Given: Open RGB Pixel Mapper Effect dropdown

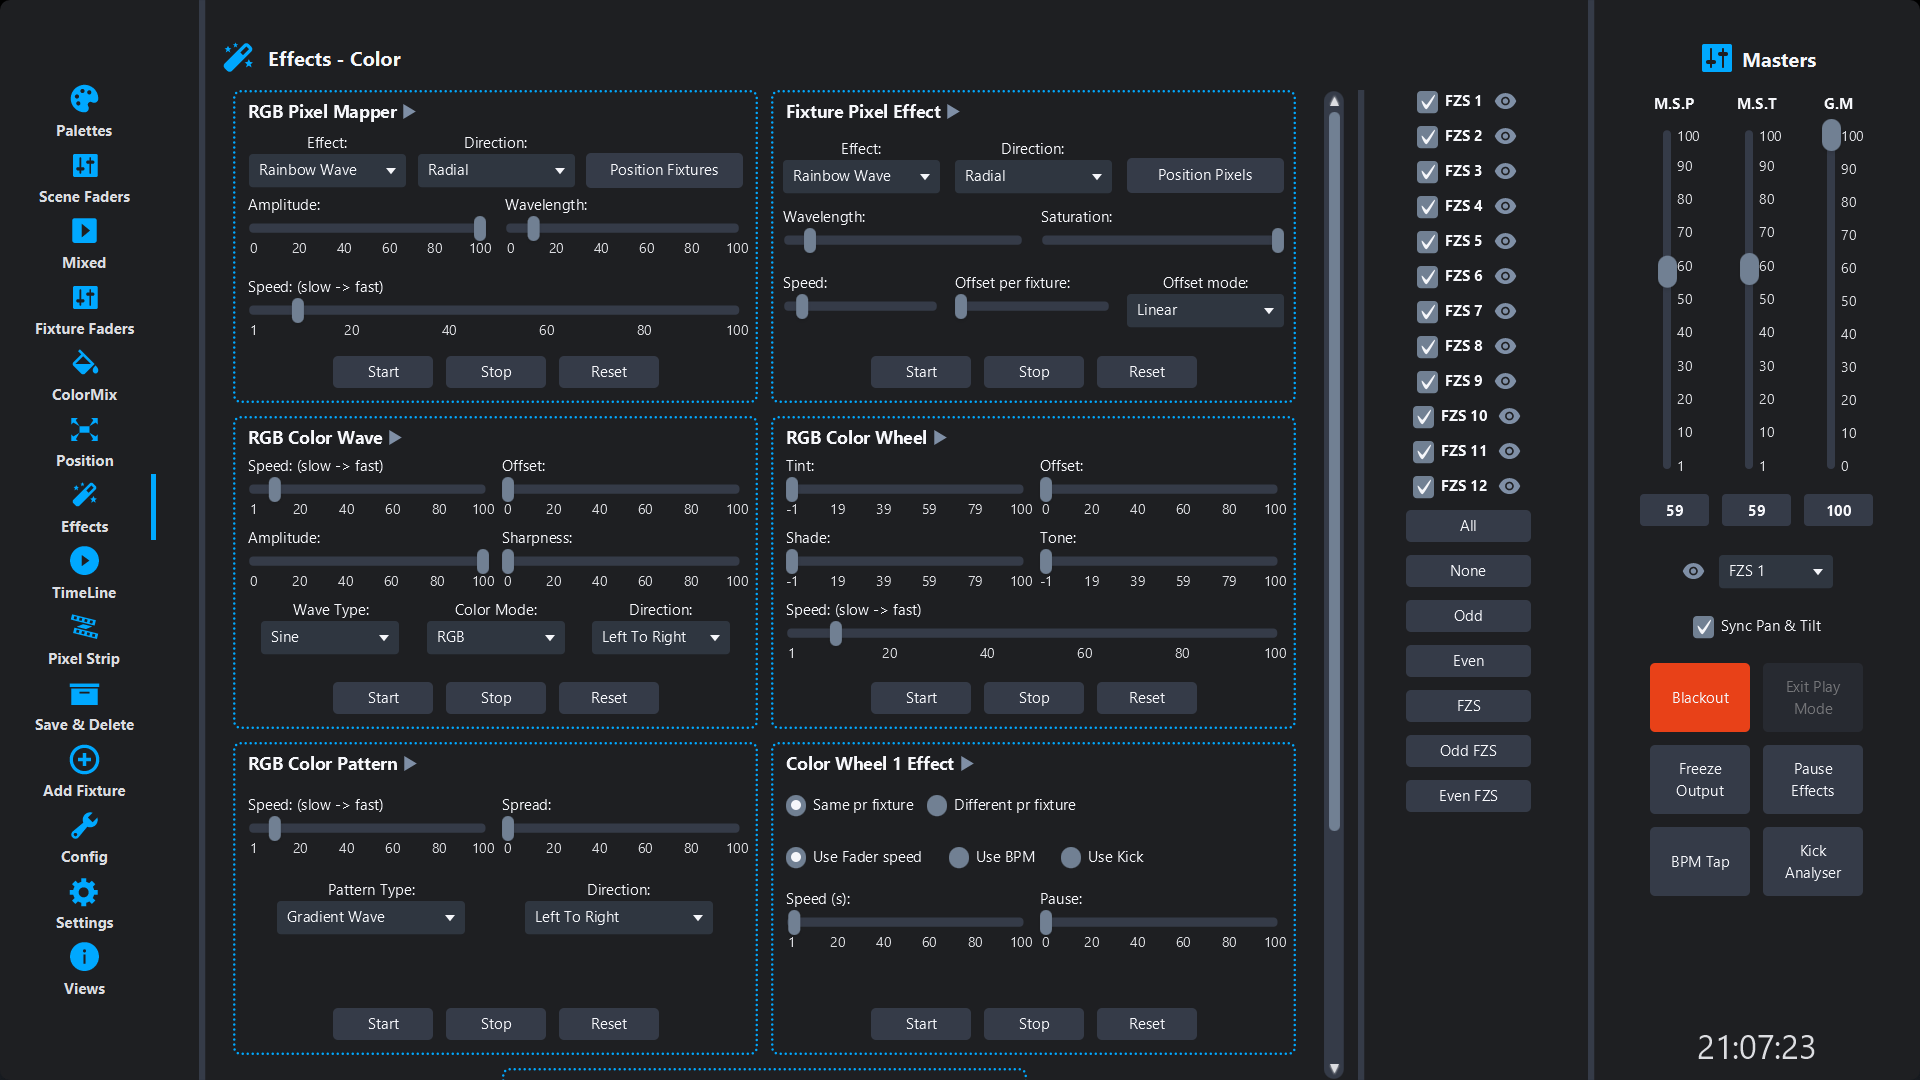Looking at the screenshot, I should tap(327, 170).
